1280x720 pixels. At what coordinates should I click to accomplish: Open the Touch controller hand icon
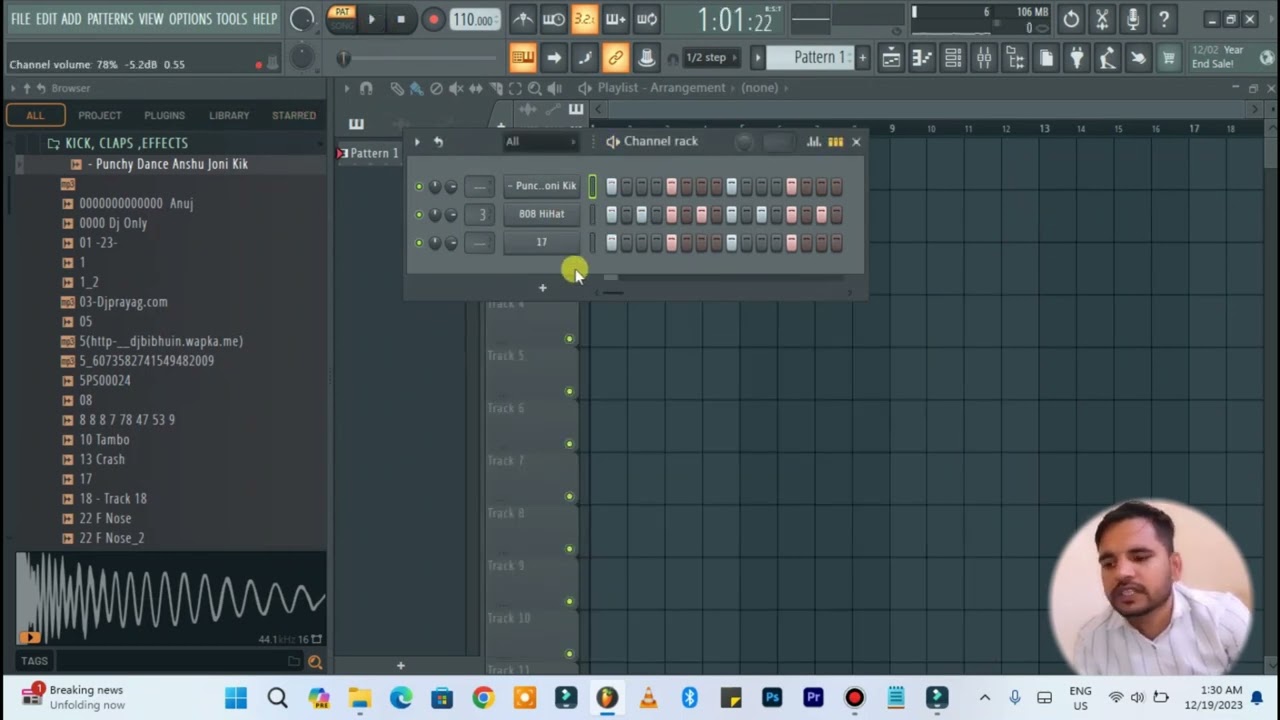coord(1139,58)
